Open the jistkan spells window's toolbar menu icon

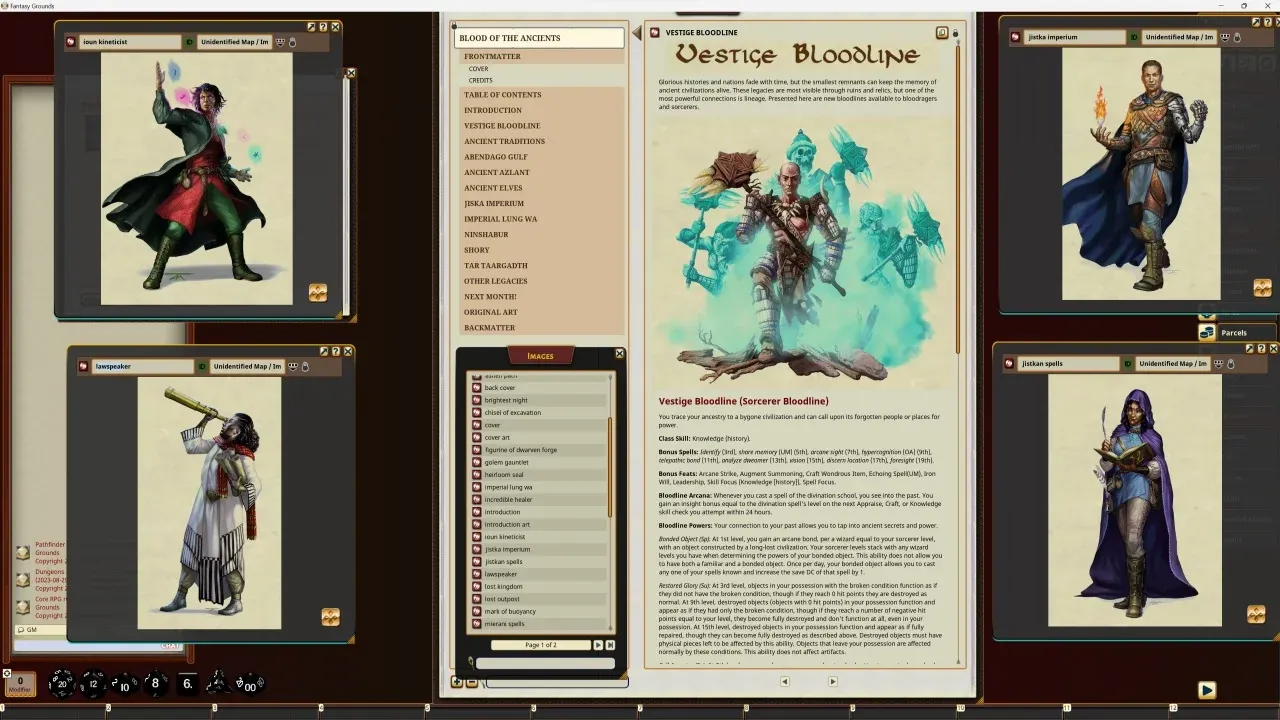coord(1219,364)
